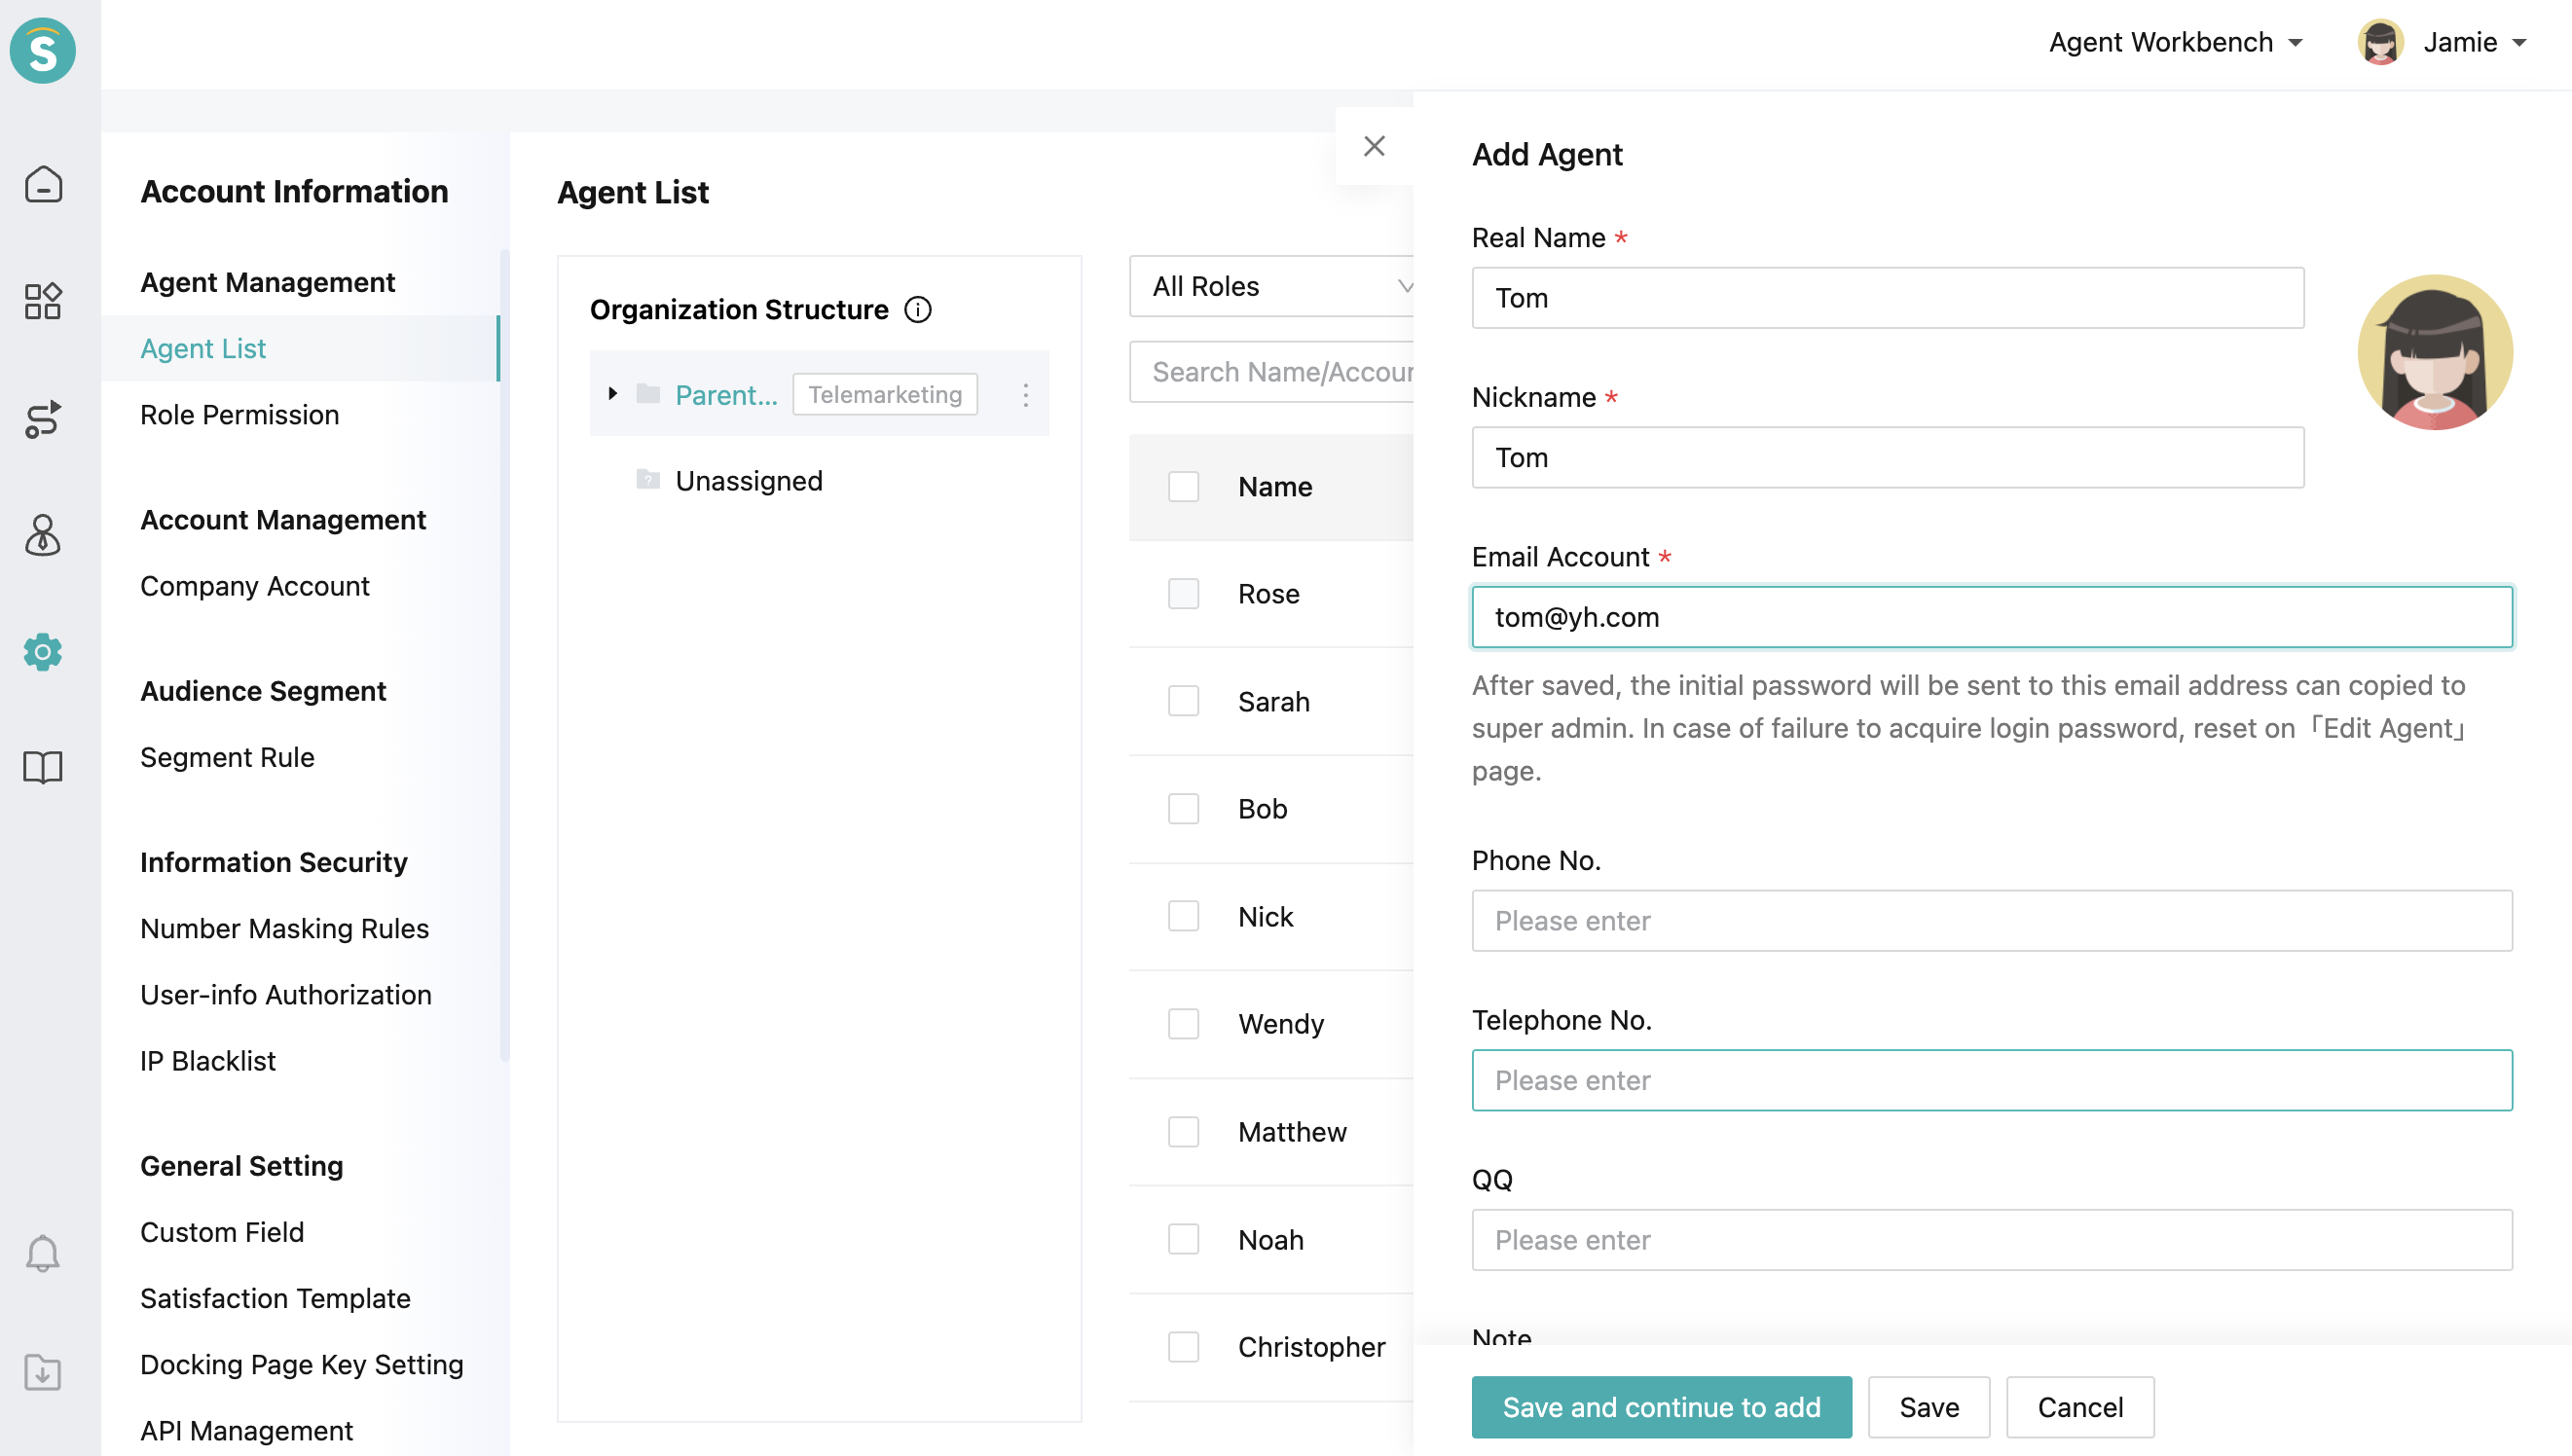Select the Unassigned tree item
This screenshot has width=2572, height=1456.
point(748,481)
